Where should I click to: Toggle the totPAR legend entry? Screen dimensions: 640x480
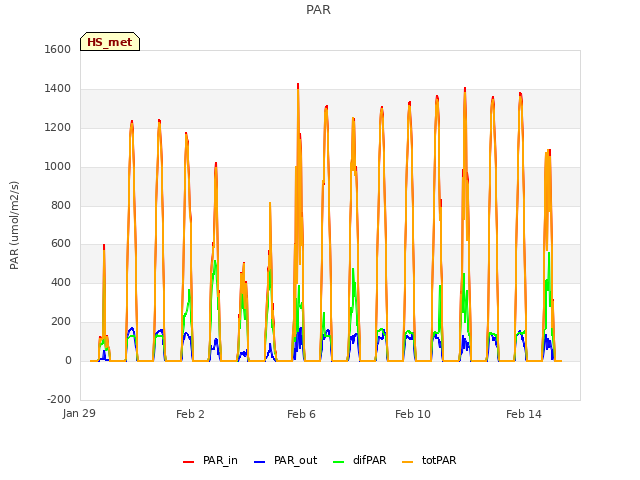(429, 460)
